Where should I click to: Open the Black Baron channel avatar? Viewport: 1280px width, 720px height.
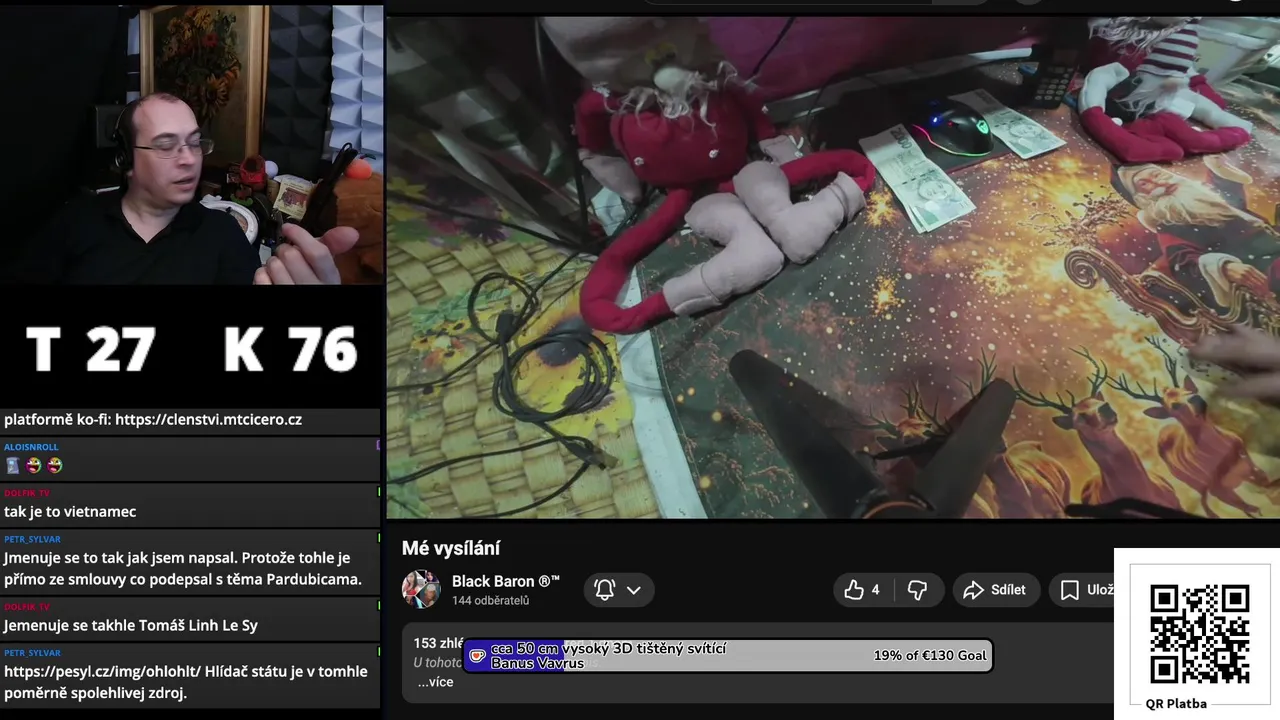tap(421, 589)
